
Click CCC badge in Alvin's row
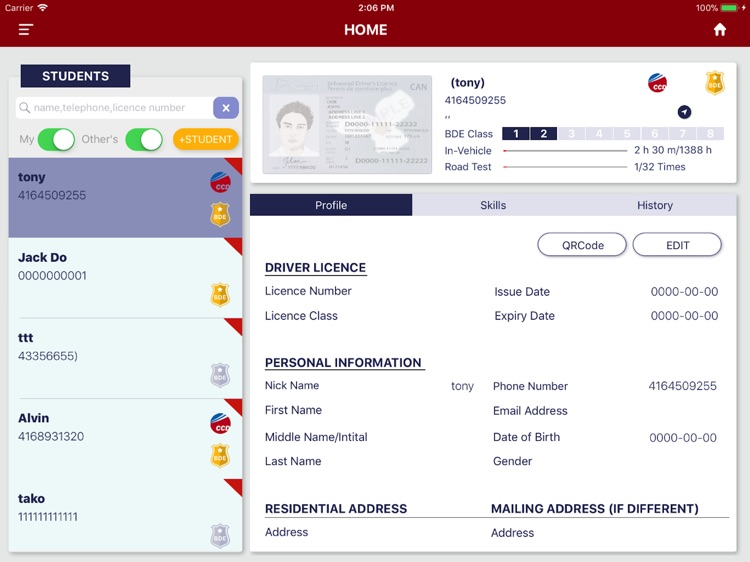click(220, 423)
